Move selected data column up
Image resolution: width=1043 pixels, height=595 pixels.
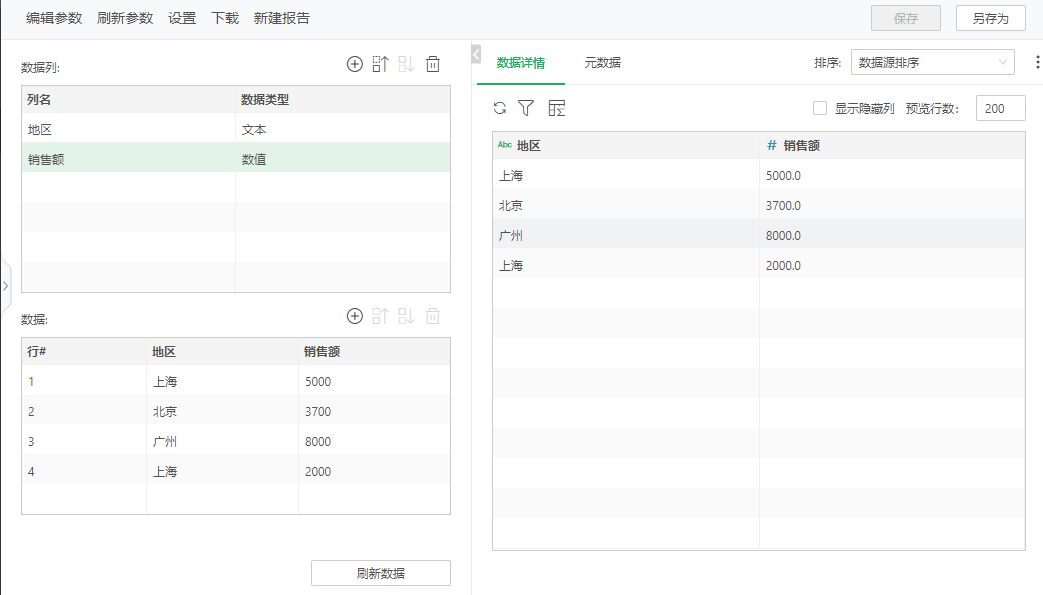pos(380,64)
